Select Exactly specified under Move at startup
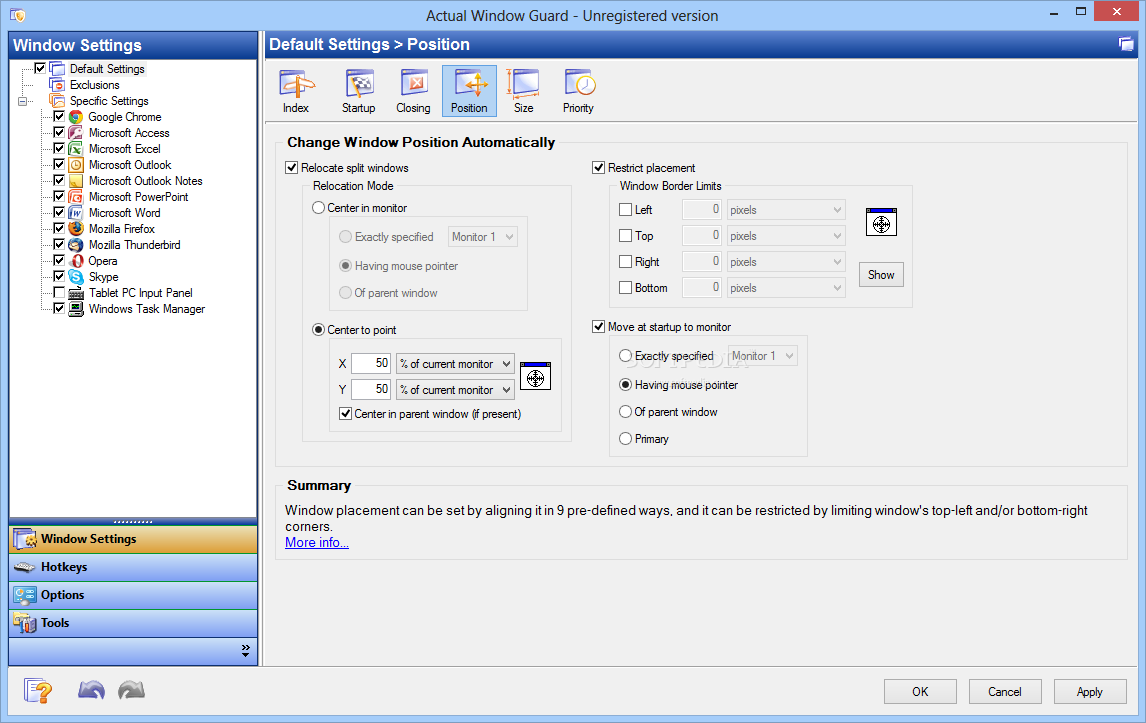 click(626, 356)
